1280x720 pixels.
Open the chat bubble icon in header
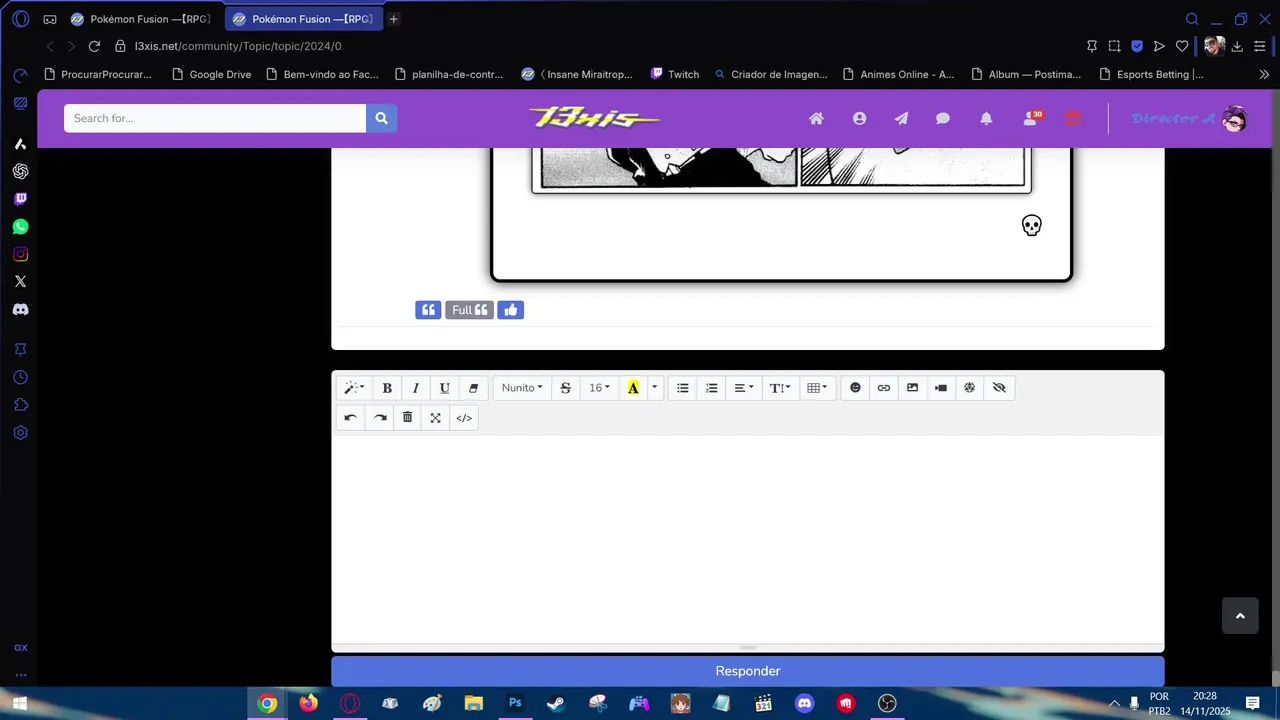[943, 118]
